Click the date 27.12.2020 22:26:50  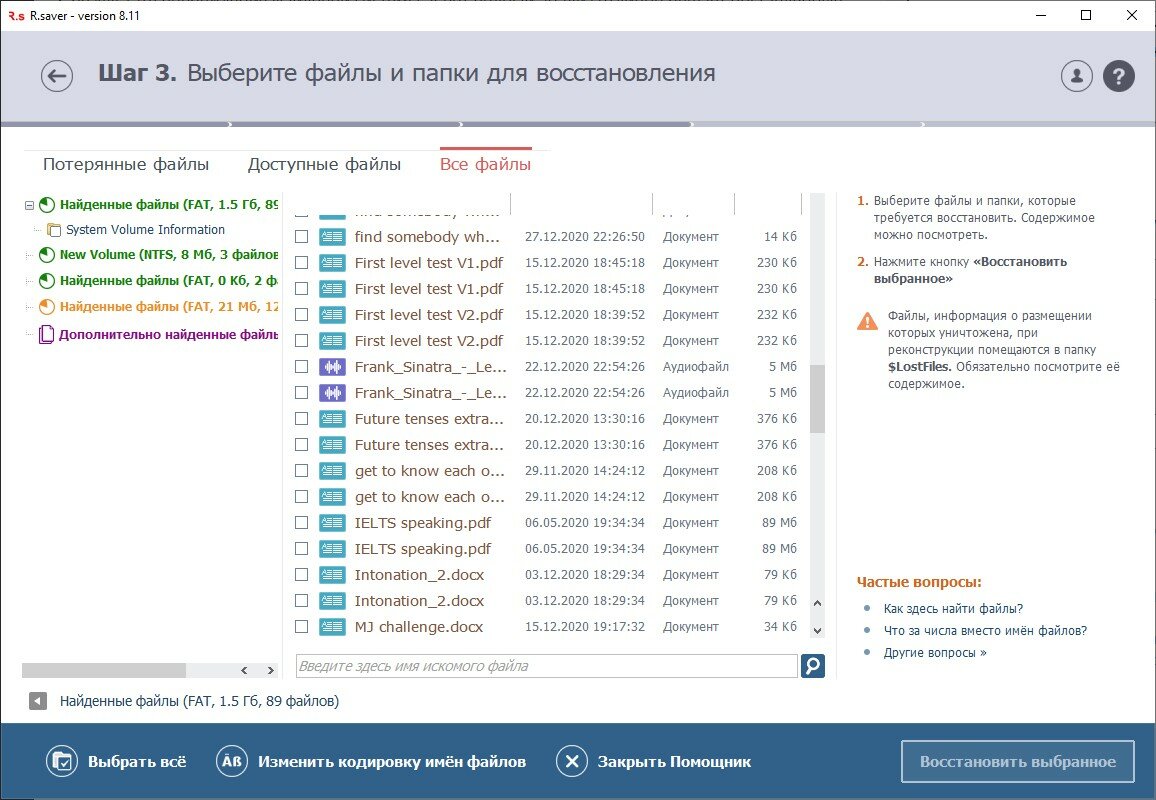[585, 237]
